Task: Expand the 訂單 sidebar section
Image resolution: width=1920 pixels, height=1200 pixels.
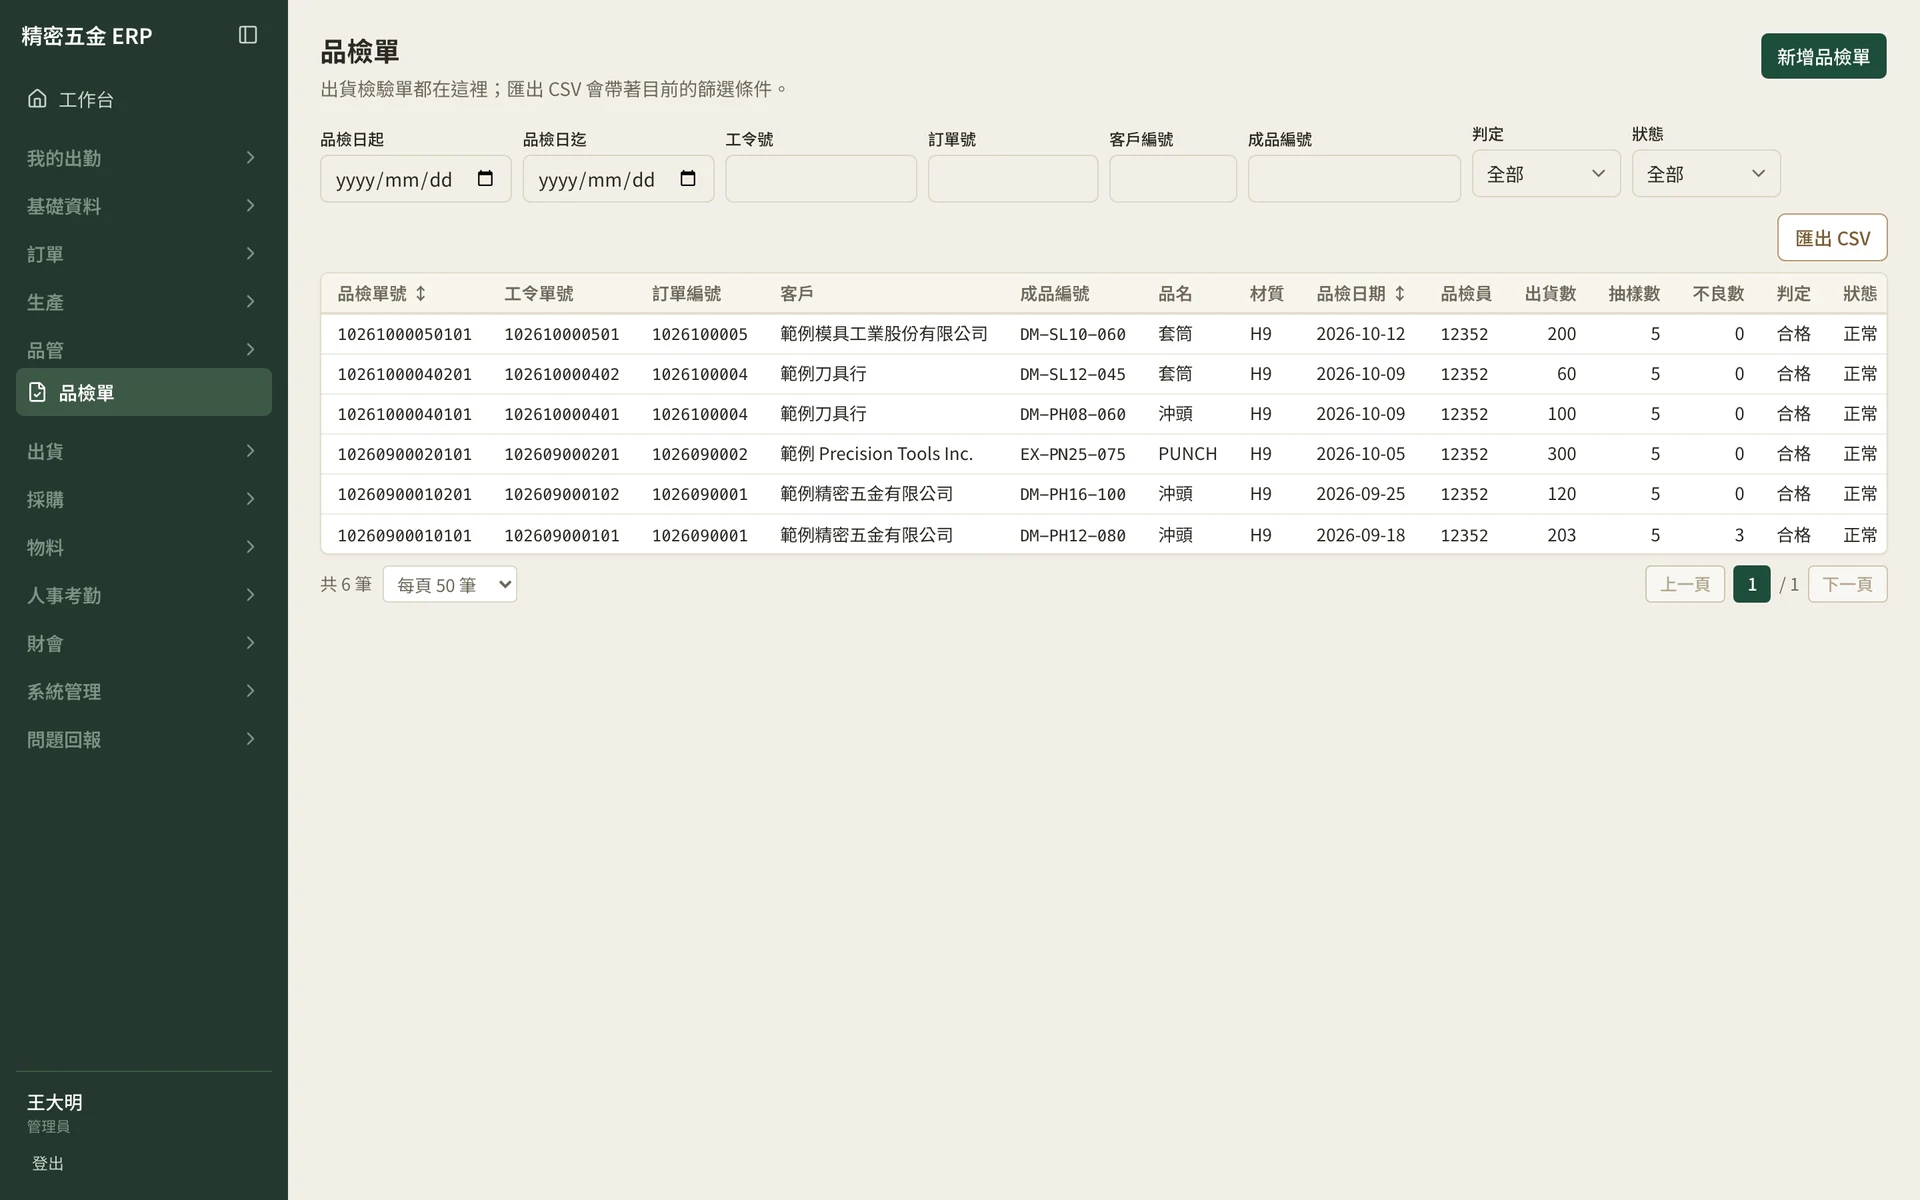Action: coord(144,254)
